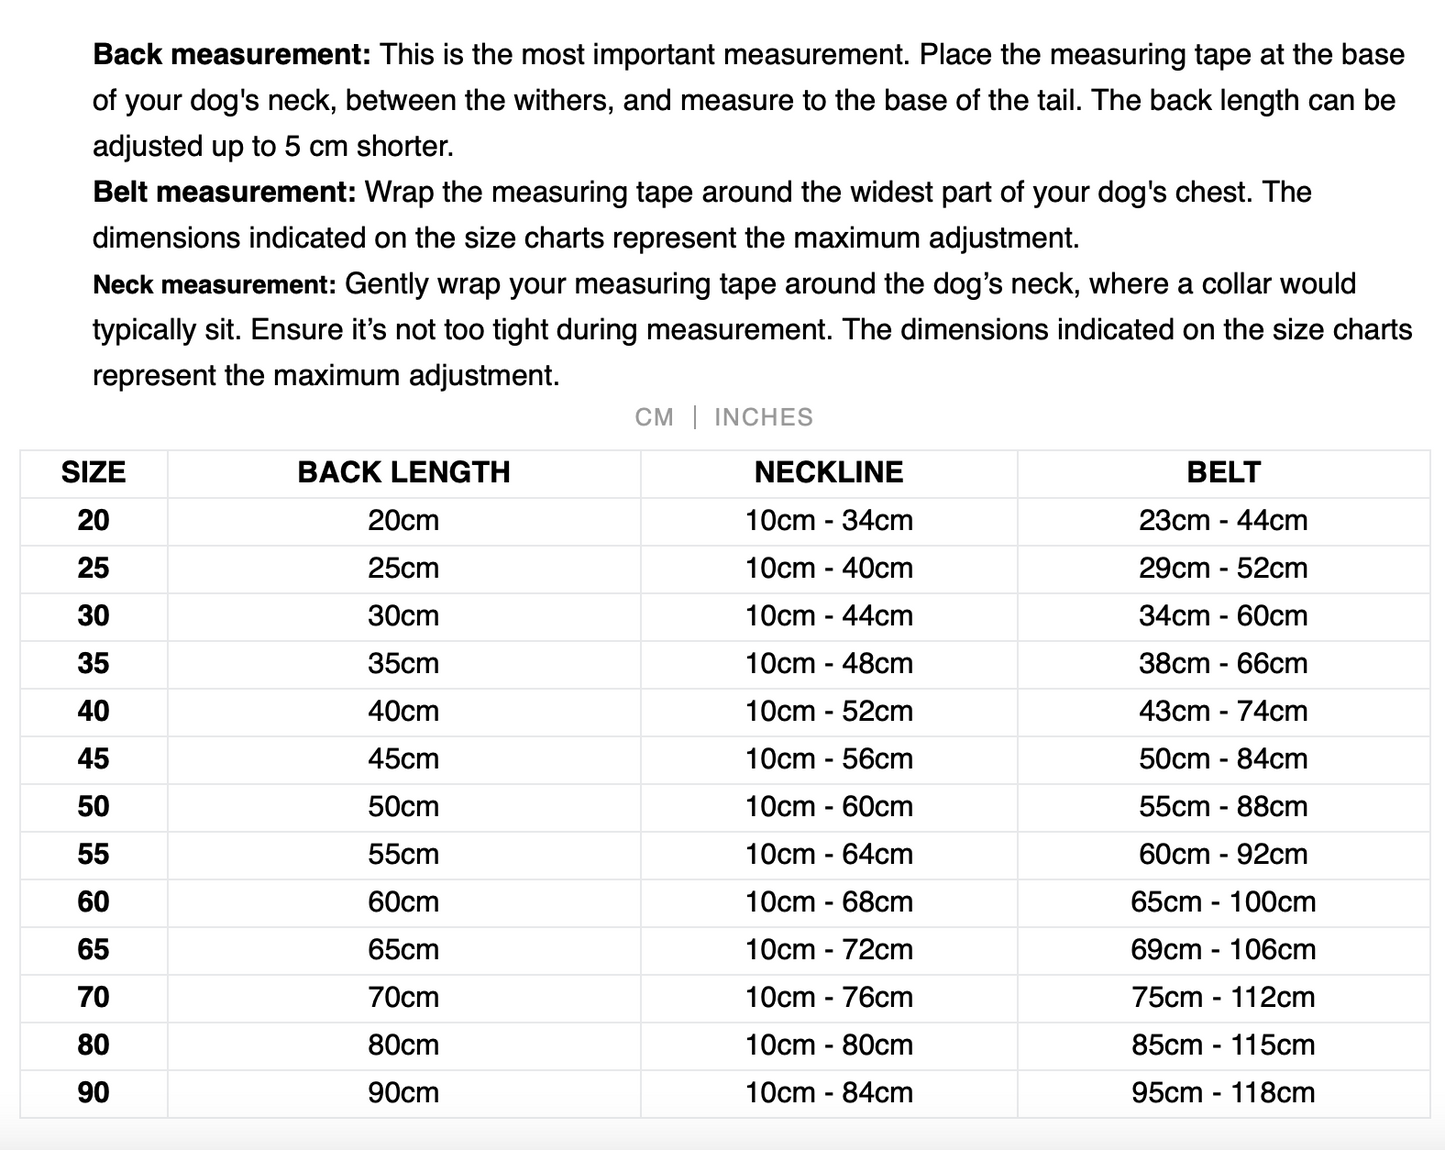Screen dimensions: 1445x1150
Task: Select size 20 row label
Action: point(93,520)
